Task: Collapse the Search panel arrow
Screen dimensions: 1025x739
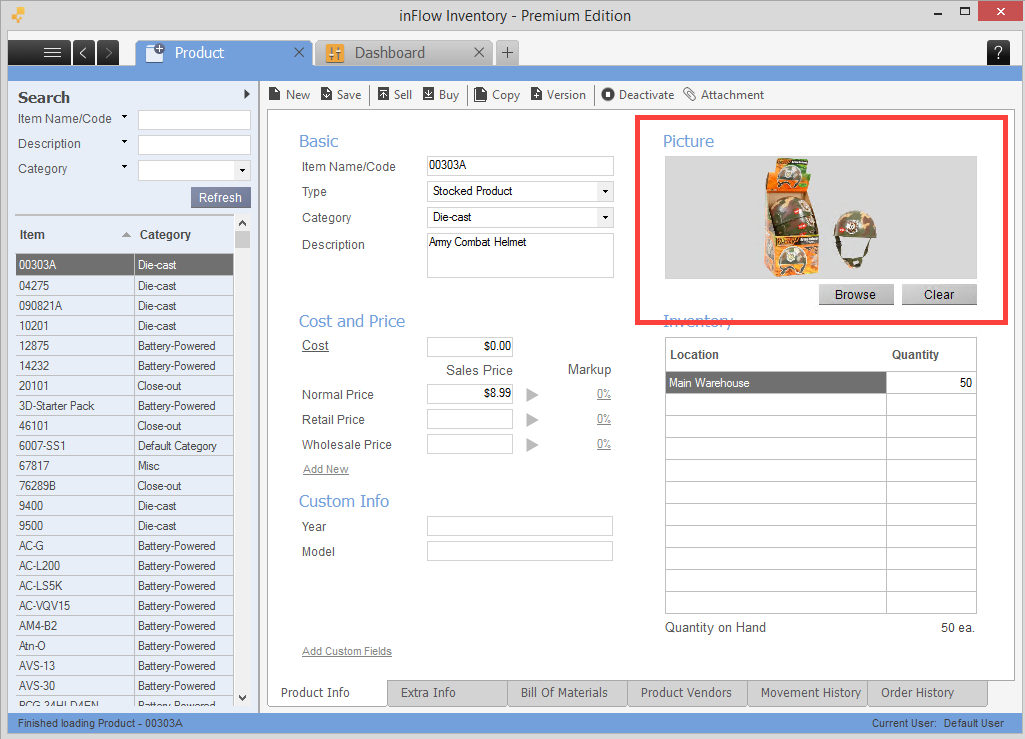Action: [x=246, y=94]
